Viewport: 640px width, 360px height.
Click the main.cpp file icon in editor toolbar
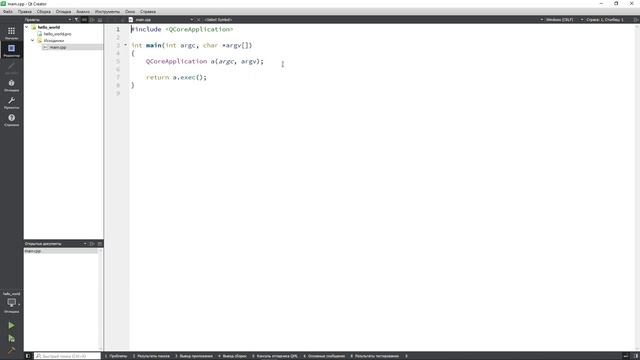point(131,20)
